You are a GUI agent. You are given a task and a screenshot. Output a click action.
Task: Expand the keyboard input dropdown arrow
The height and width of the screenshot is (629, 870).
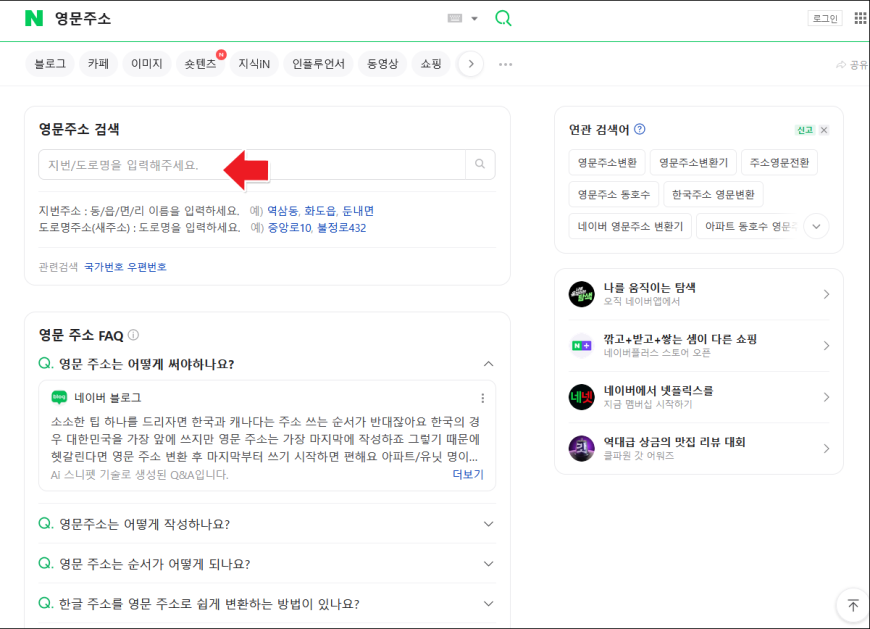pyautogui.click(x=474, y=18)
